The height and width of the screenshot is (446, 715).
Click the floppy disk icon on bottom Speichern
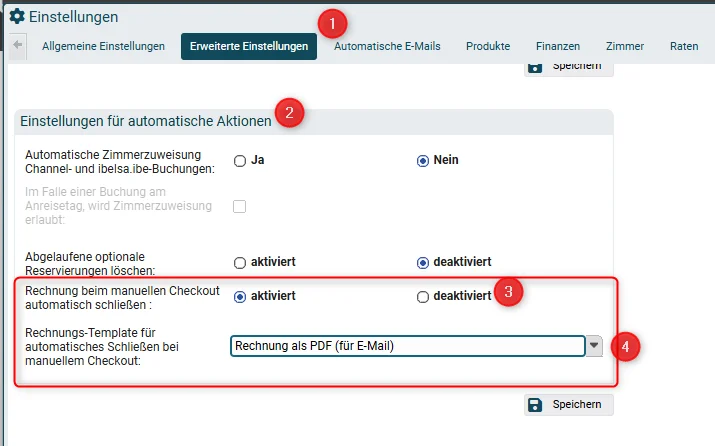tap(535, 405)
